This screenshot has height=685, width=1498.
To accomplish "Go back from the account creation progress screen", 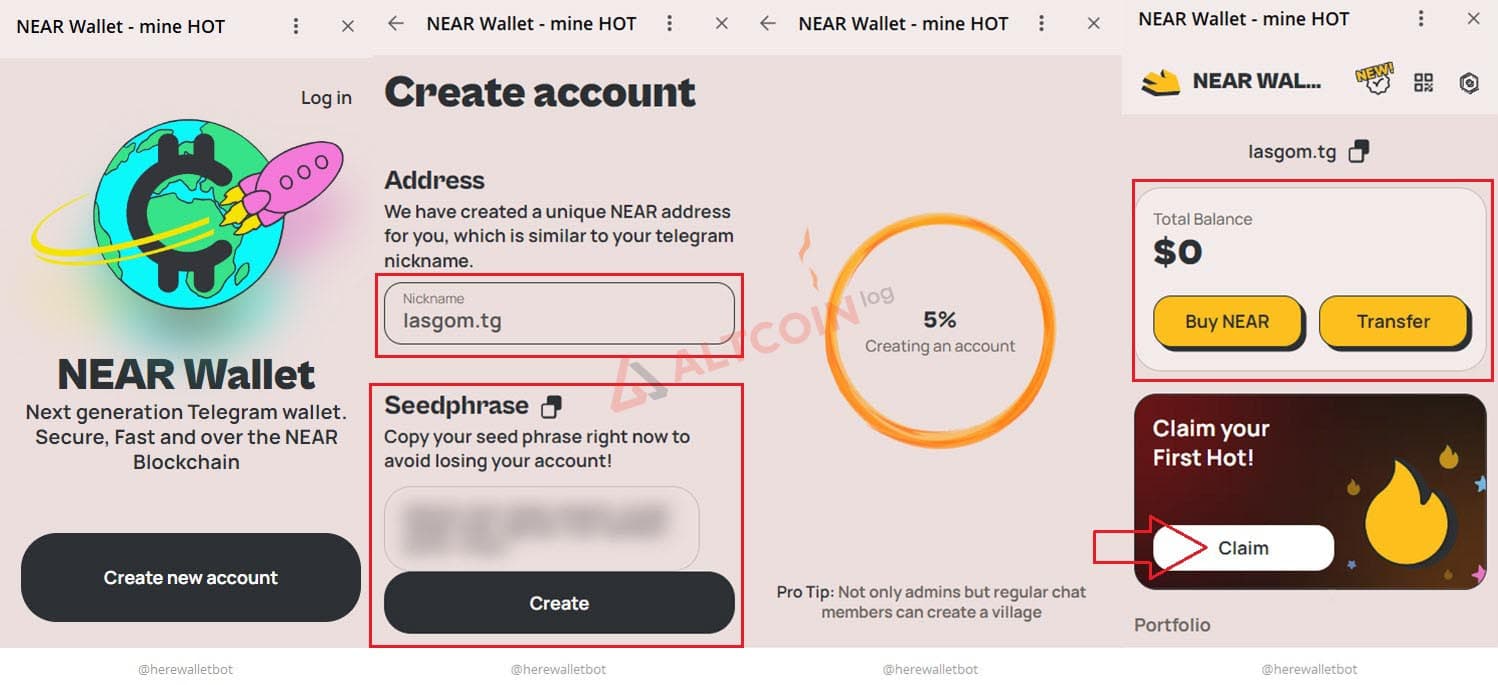I will 768,24.
